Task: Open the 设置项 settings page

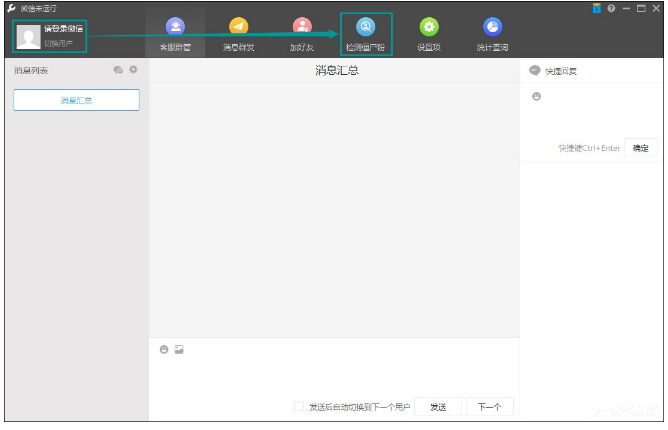Action: (429, 34)
